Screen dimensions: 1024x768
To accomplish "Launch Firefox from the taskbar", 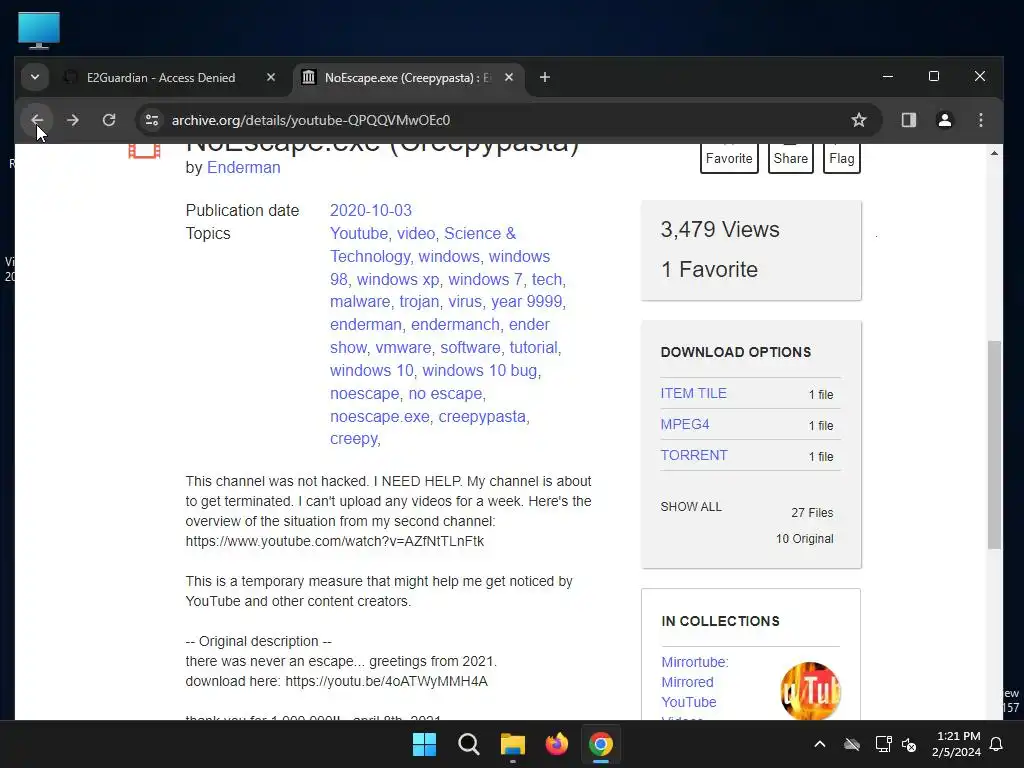I will coord(556,744).
